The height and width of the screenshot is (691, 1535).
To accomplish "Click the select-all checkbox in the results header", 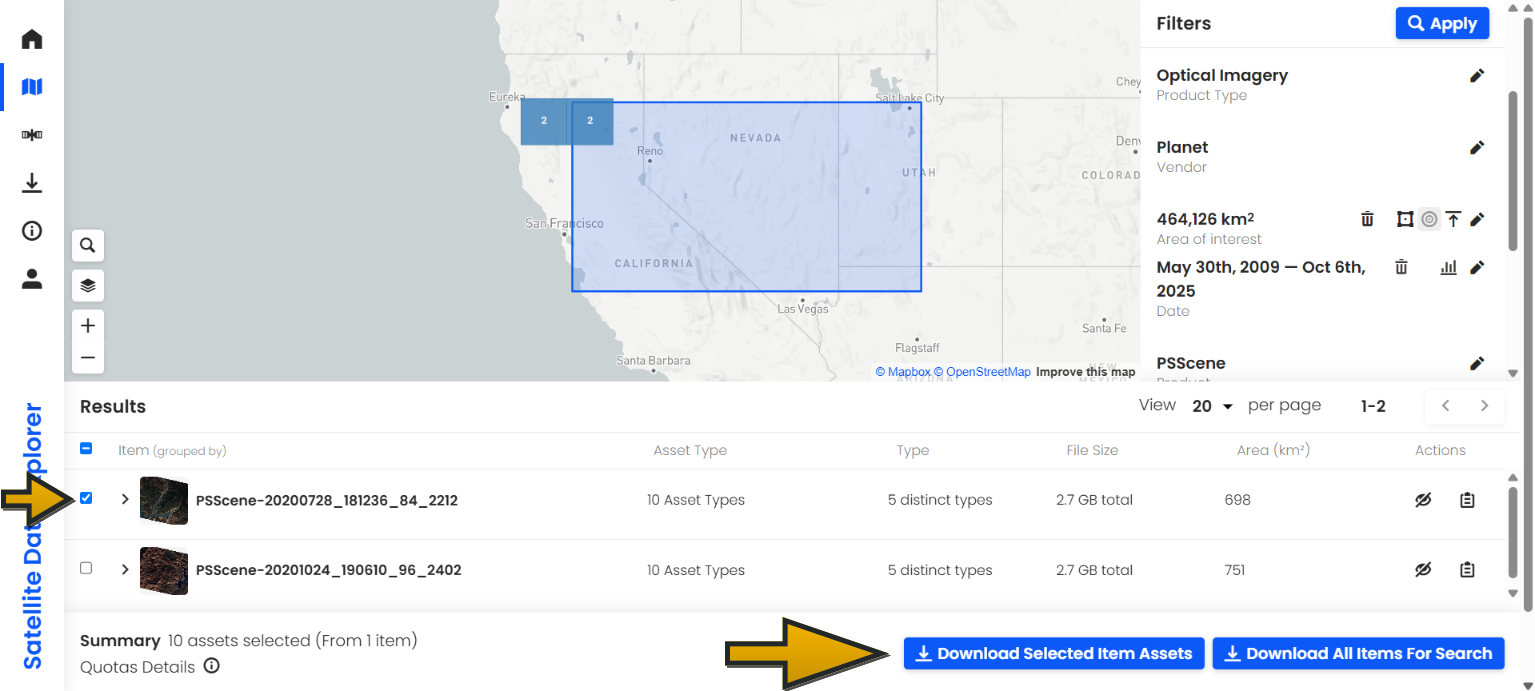I will click(x=86, y=449).
